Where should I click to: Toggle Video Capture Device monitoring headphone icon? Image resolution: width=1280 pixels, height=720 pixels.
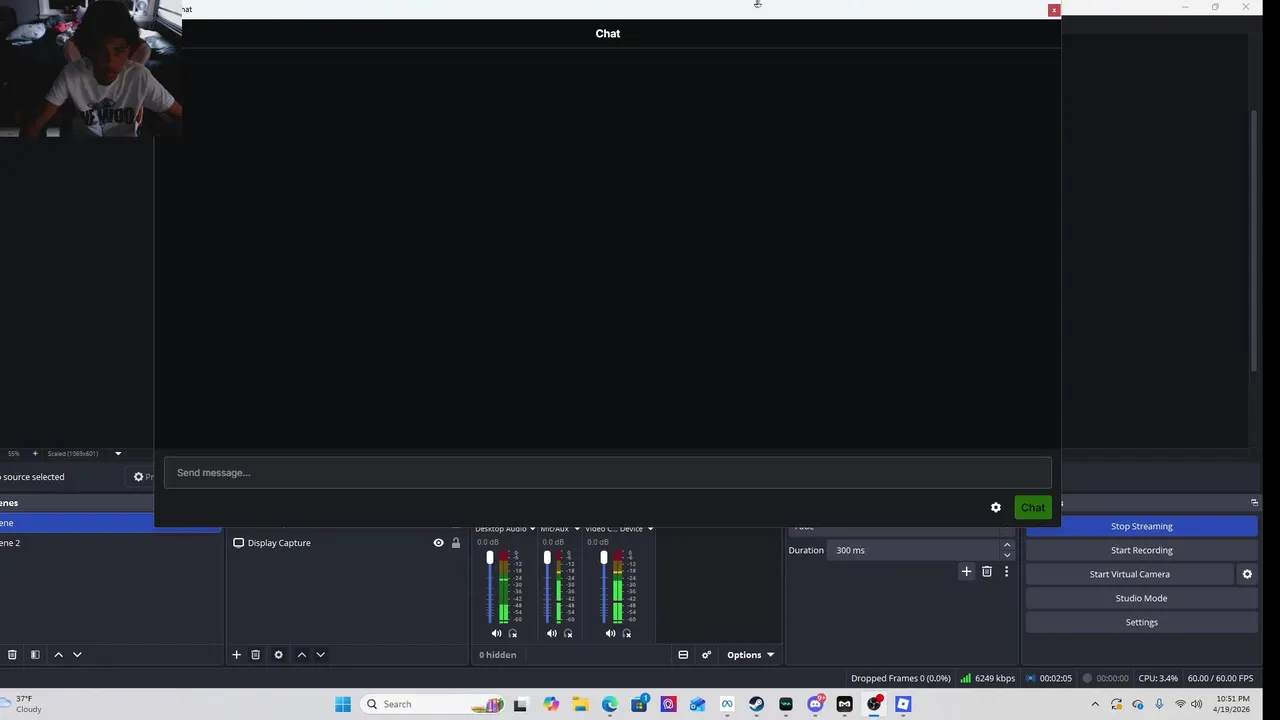(627, 634)
